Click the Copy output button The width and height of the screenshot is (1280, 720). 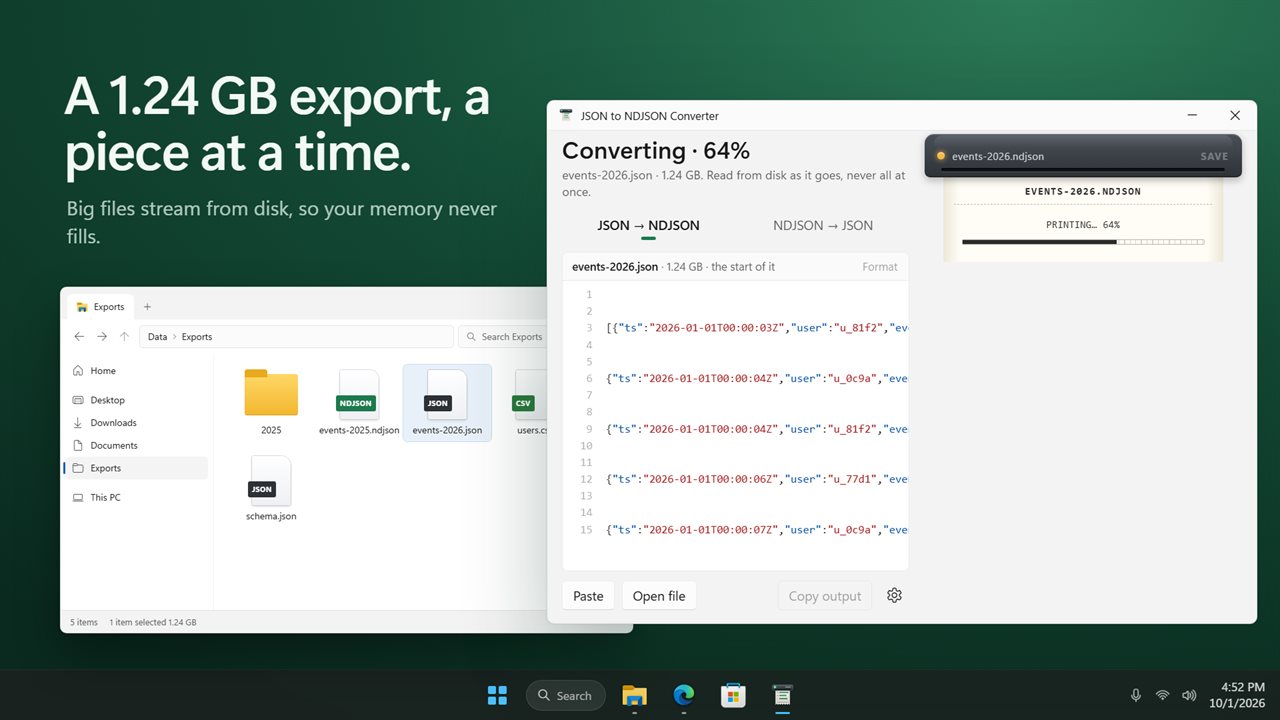pos(825,596)
